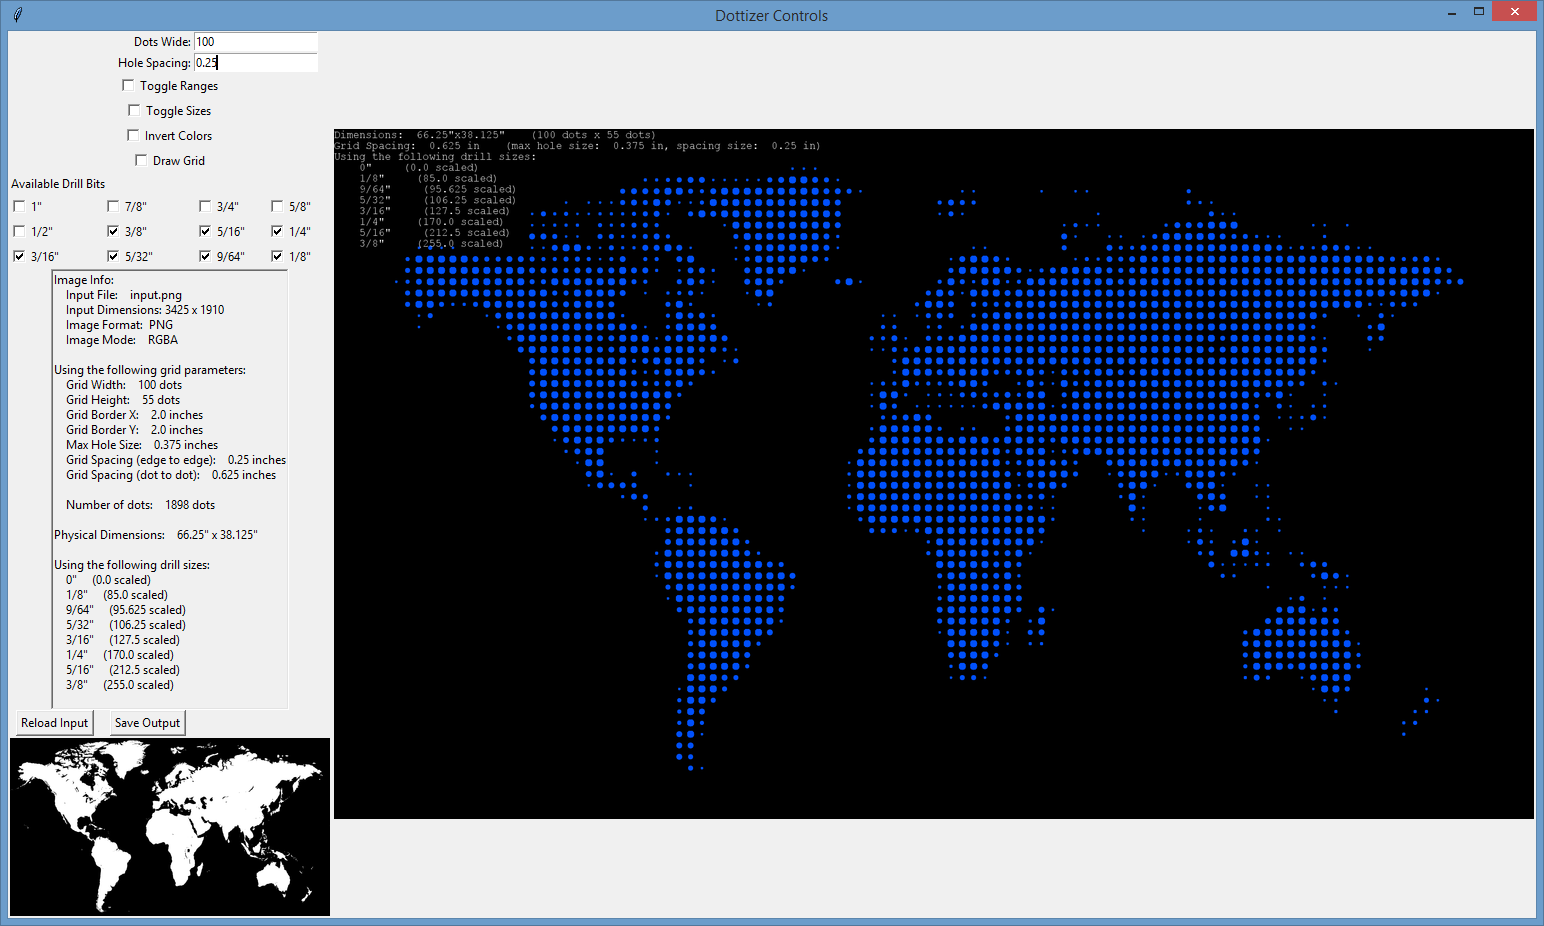
Task: Uncheck the 5/32" drill bit
Action: click(113, 257)
